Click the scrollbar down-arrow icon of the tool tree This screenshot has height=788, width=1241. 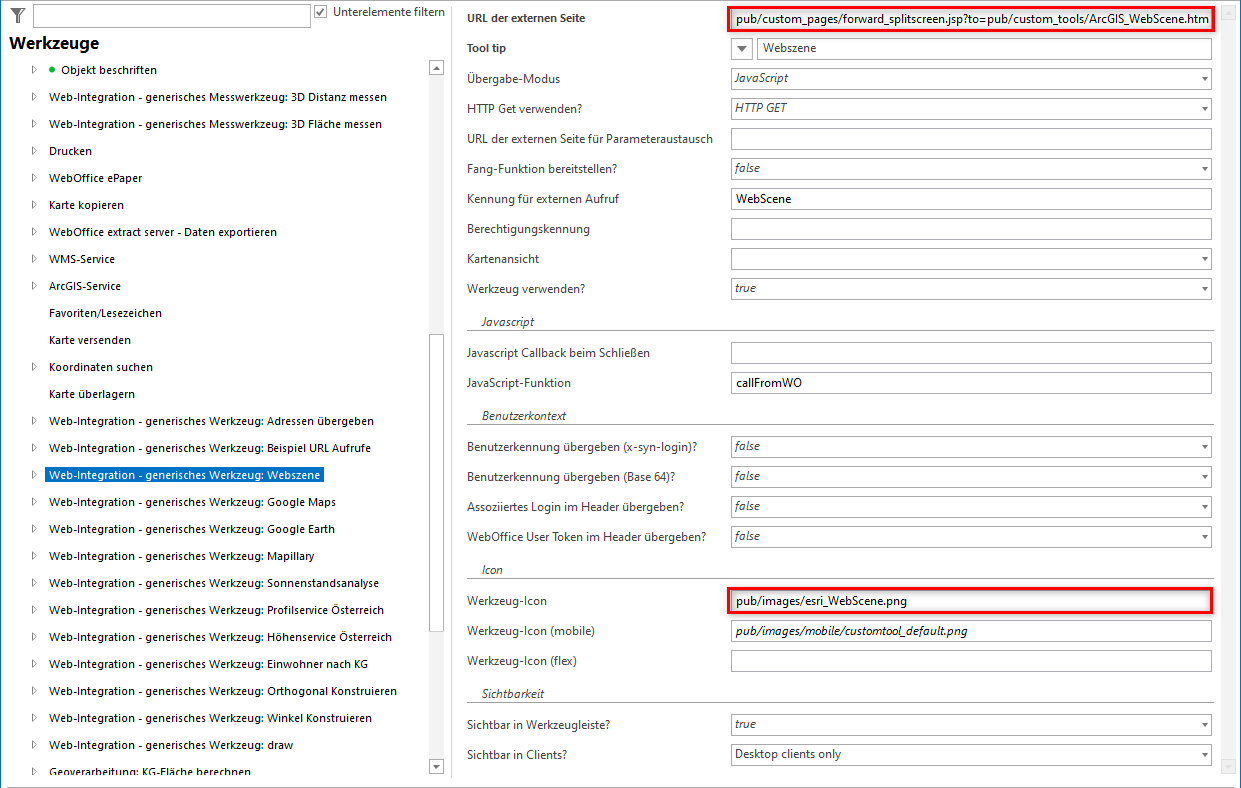click(x=436, y=766)
